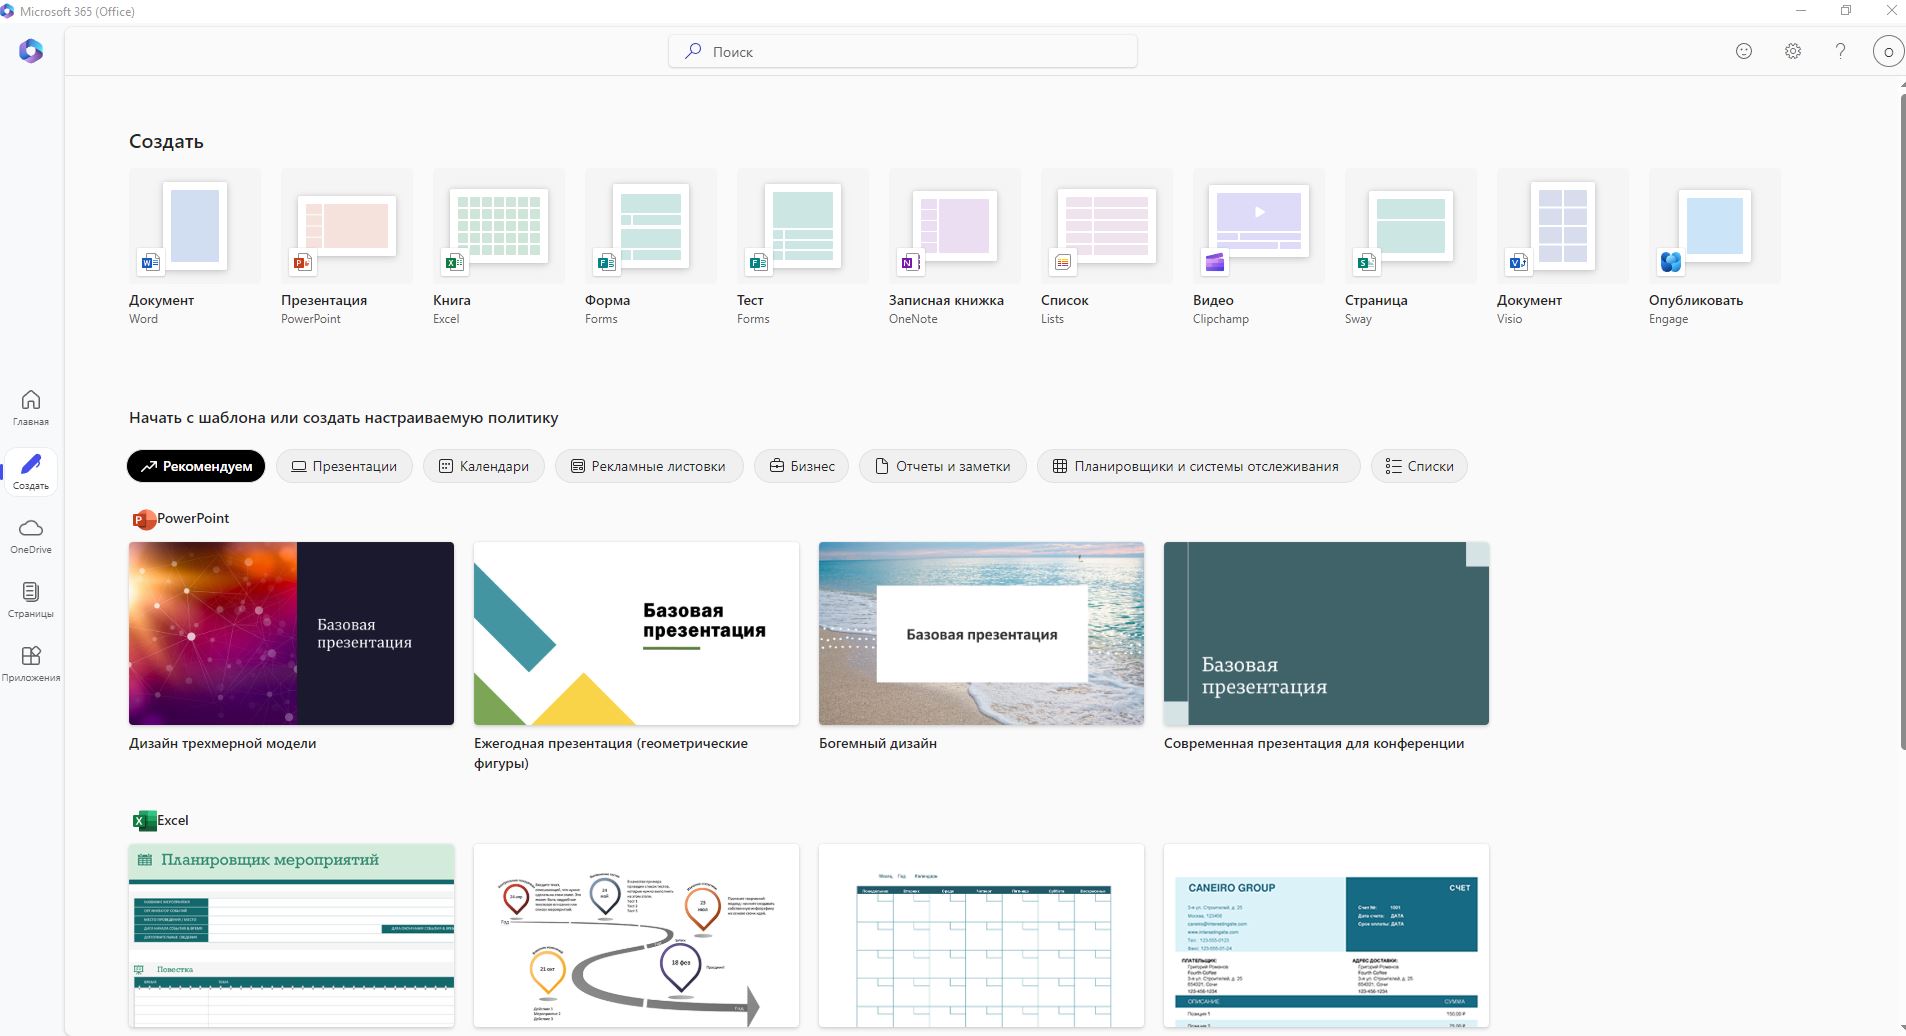
Task: Open Ежегодная презентация geometric template thumbnail
Action: tap(636, 633)
